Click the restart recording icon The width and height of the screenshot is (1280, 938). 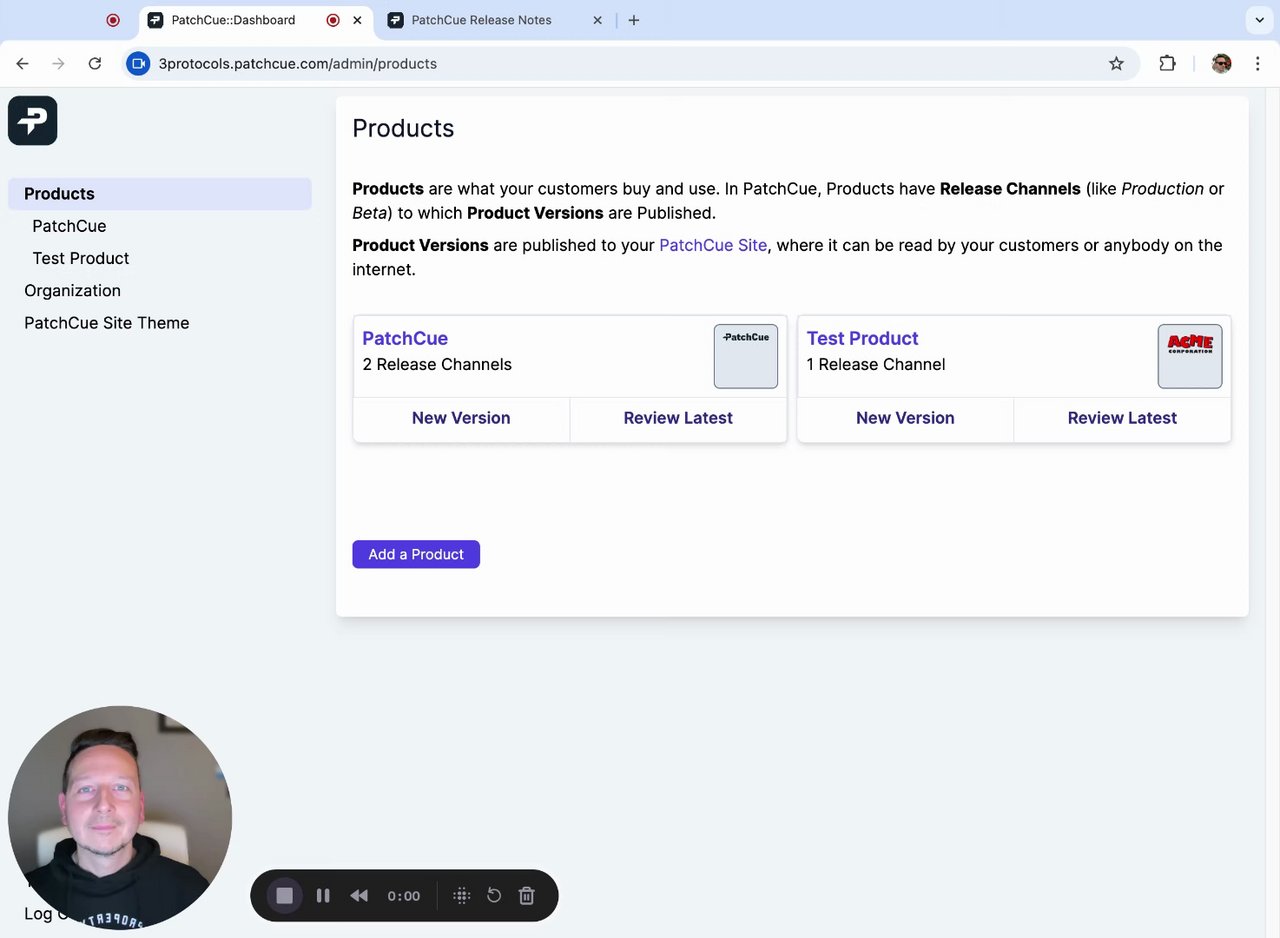[494, 895]
